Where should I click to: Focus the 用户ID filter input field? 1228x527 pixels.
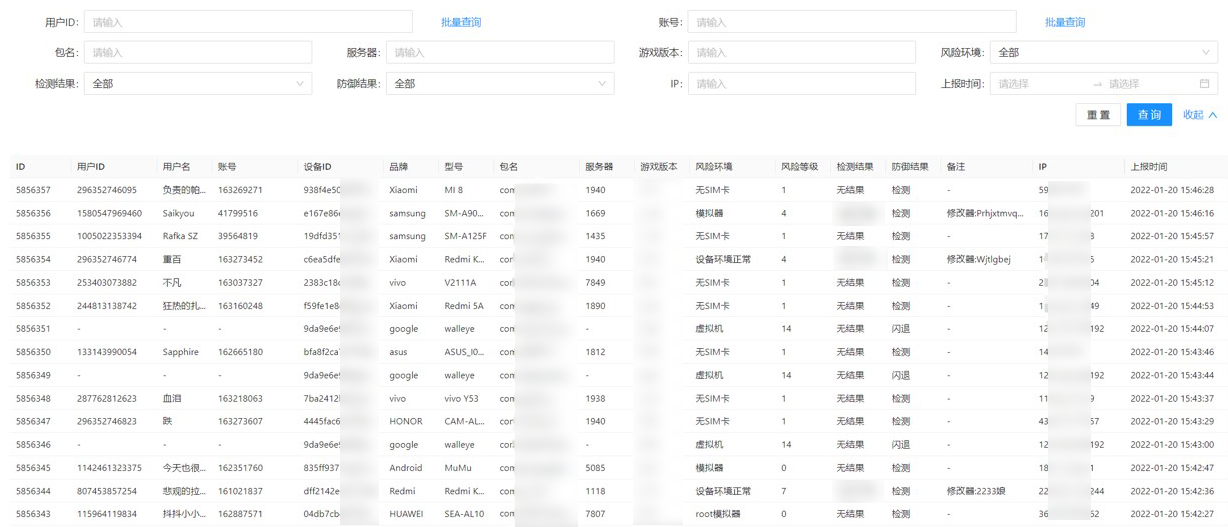coord(248,22)
